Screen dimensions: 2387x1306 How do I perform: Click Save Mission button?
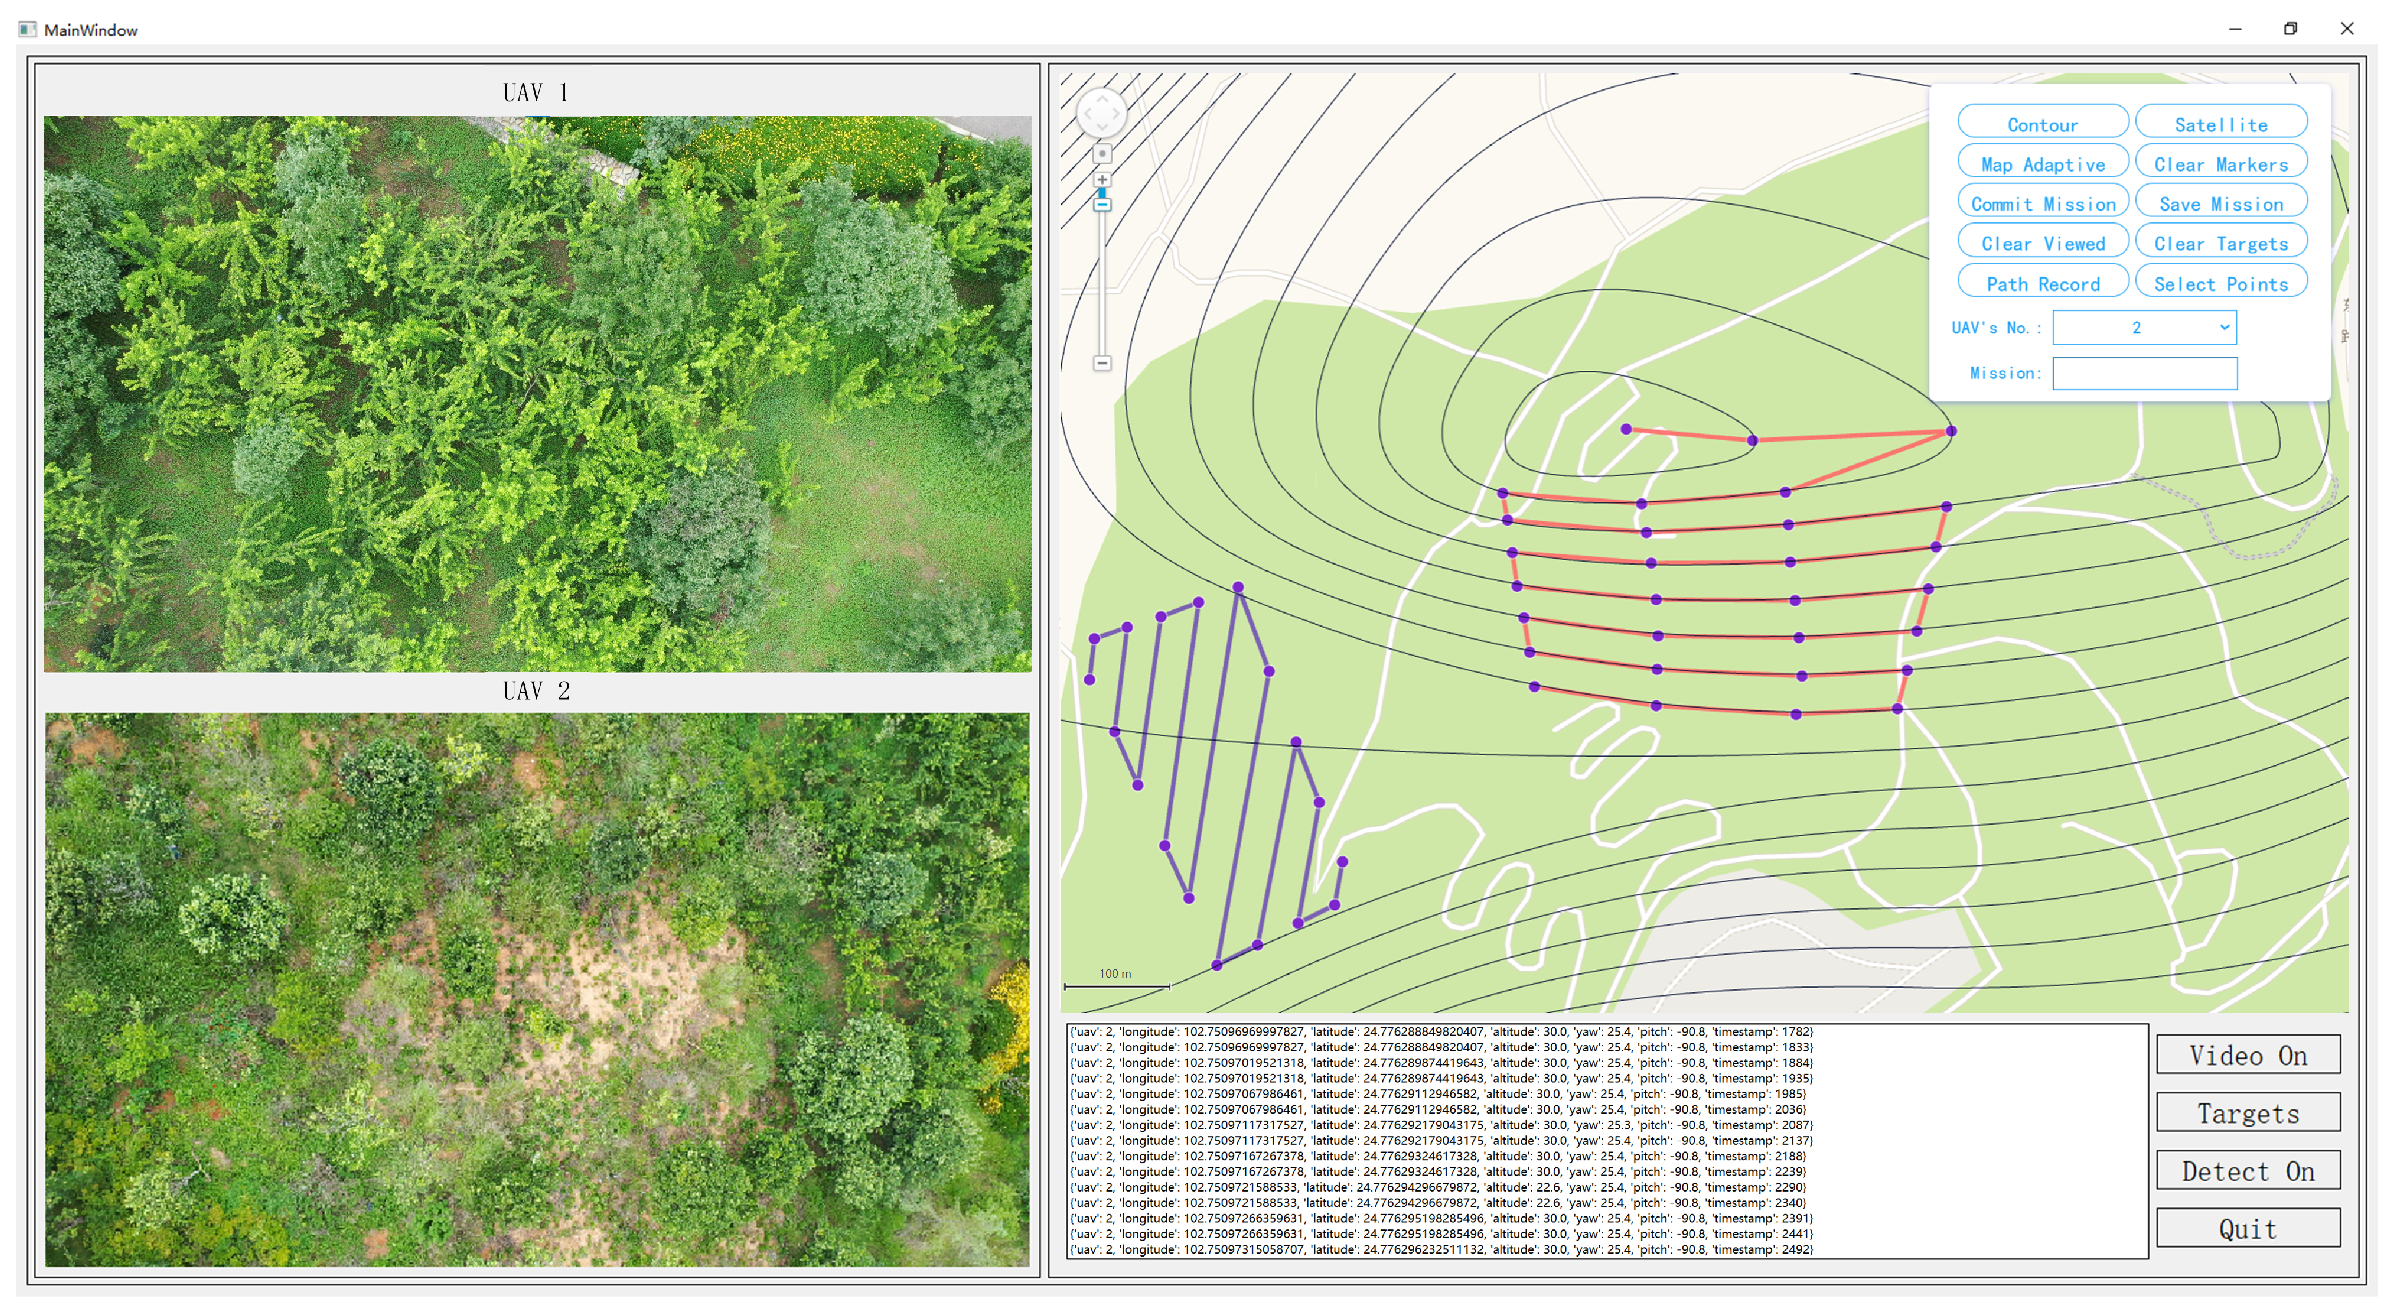[2220, 203]
